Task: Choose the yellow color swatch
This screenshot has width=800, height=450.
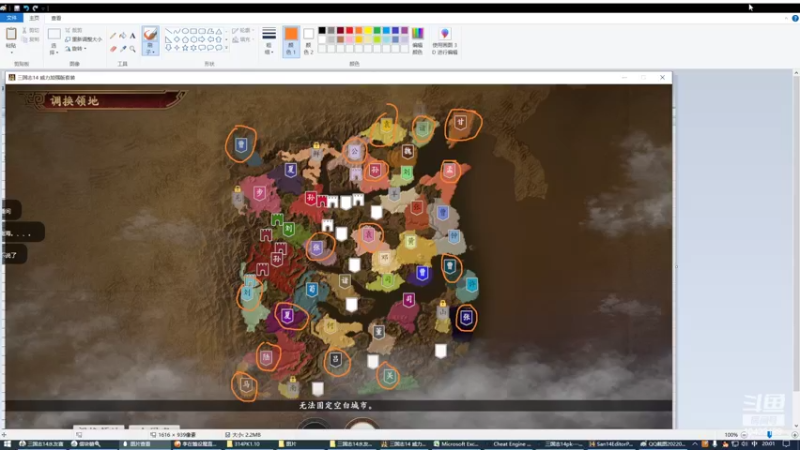Action: (x=368, y=31)
